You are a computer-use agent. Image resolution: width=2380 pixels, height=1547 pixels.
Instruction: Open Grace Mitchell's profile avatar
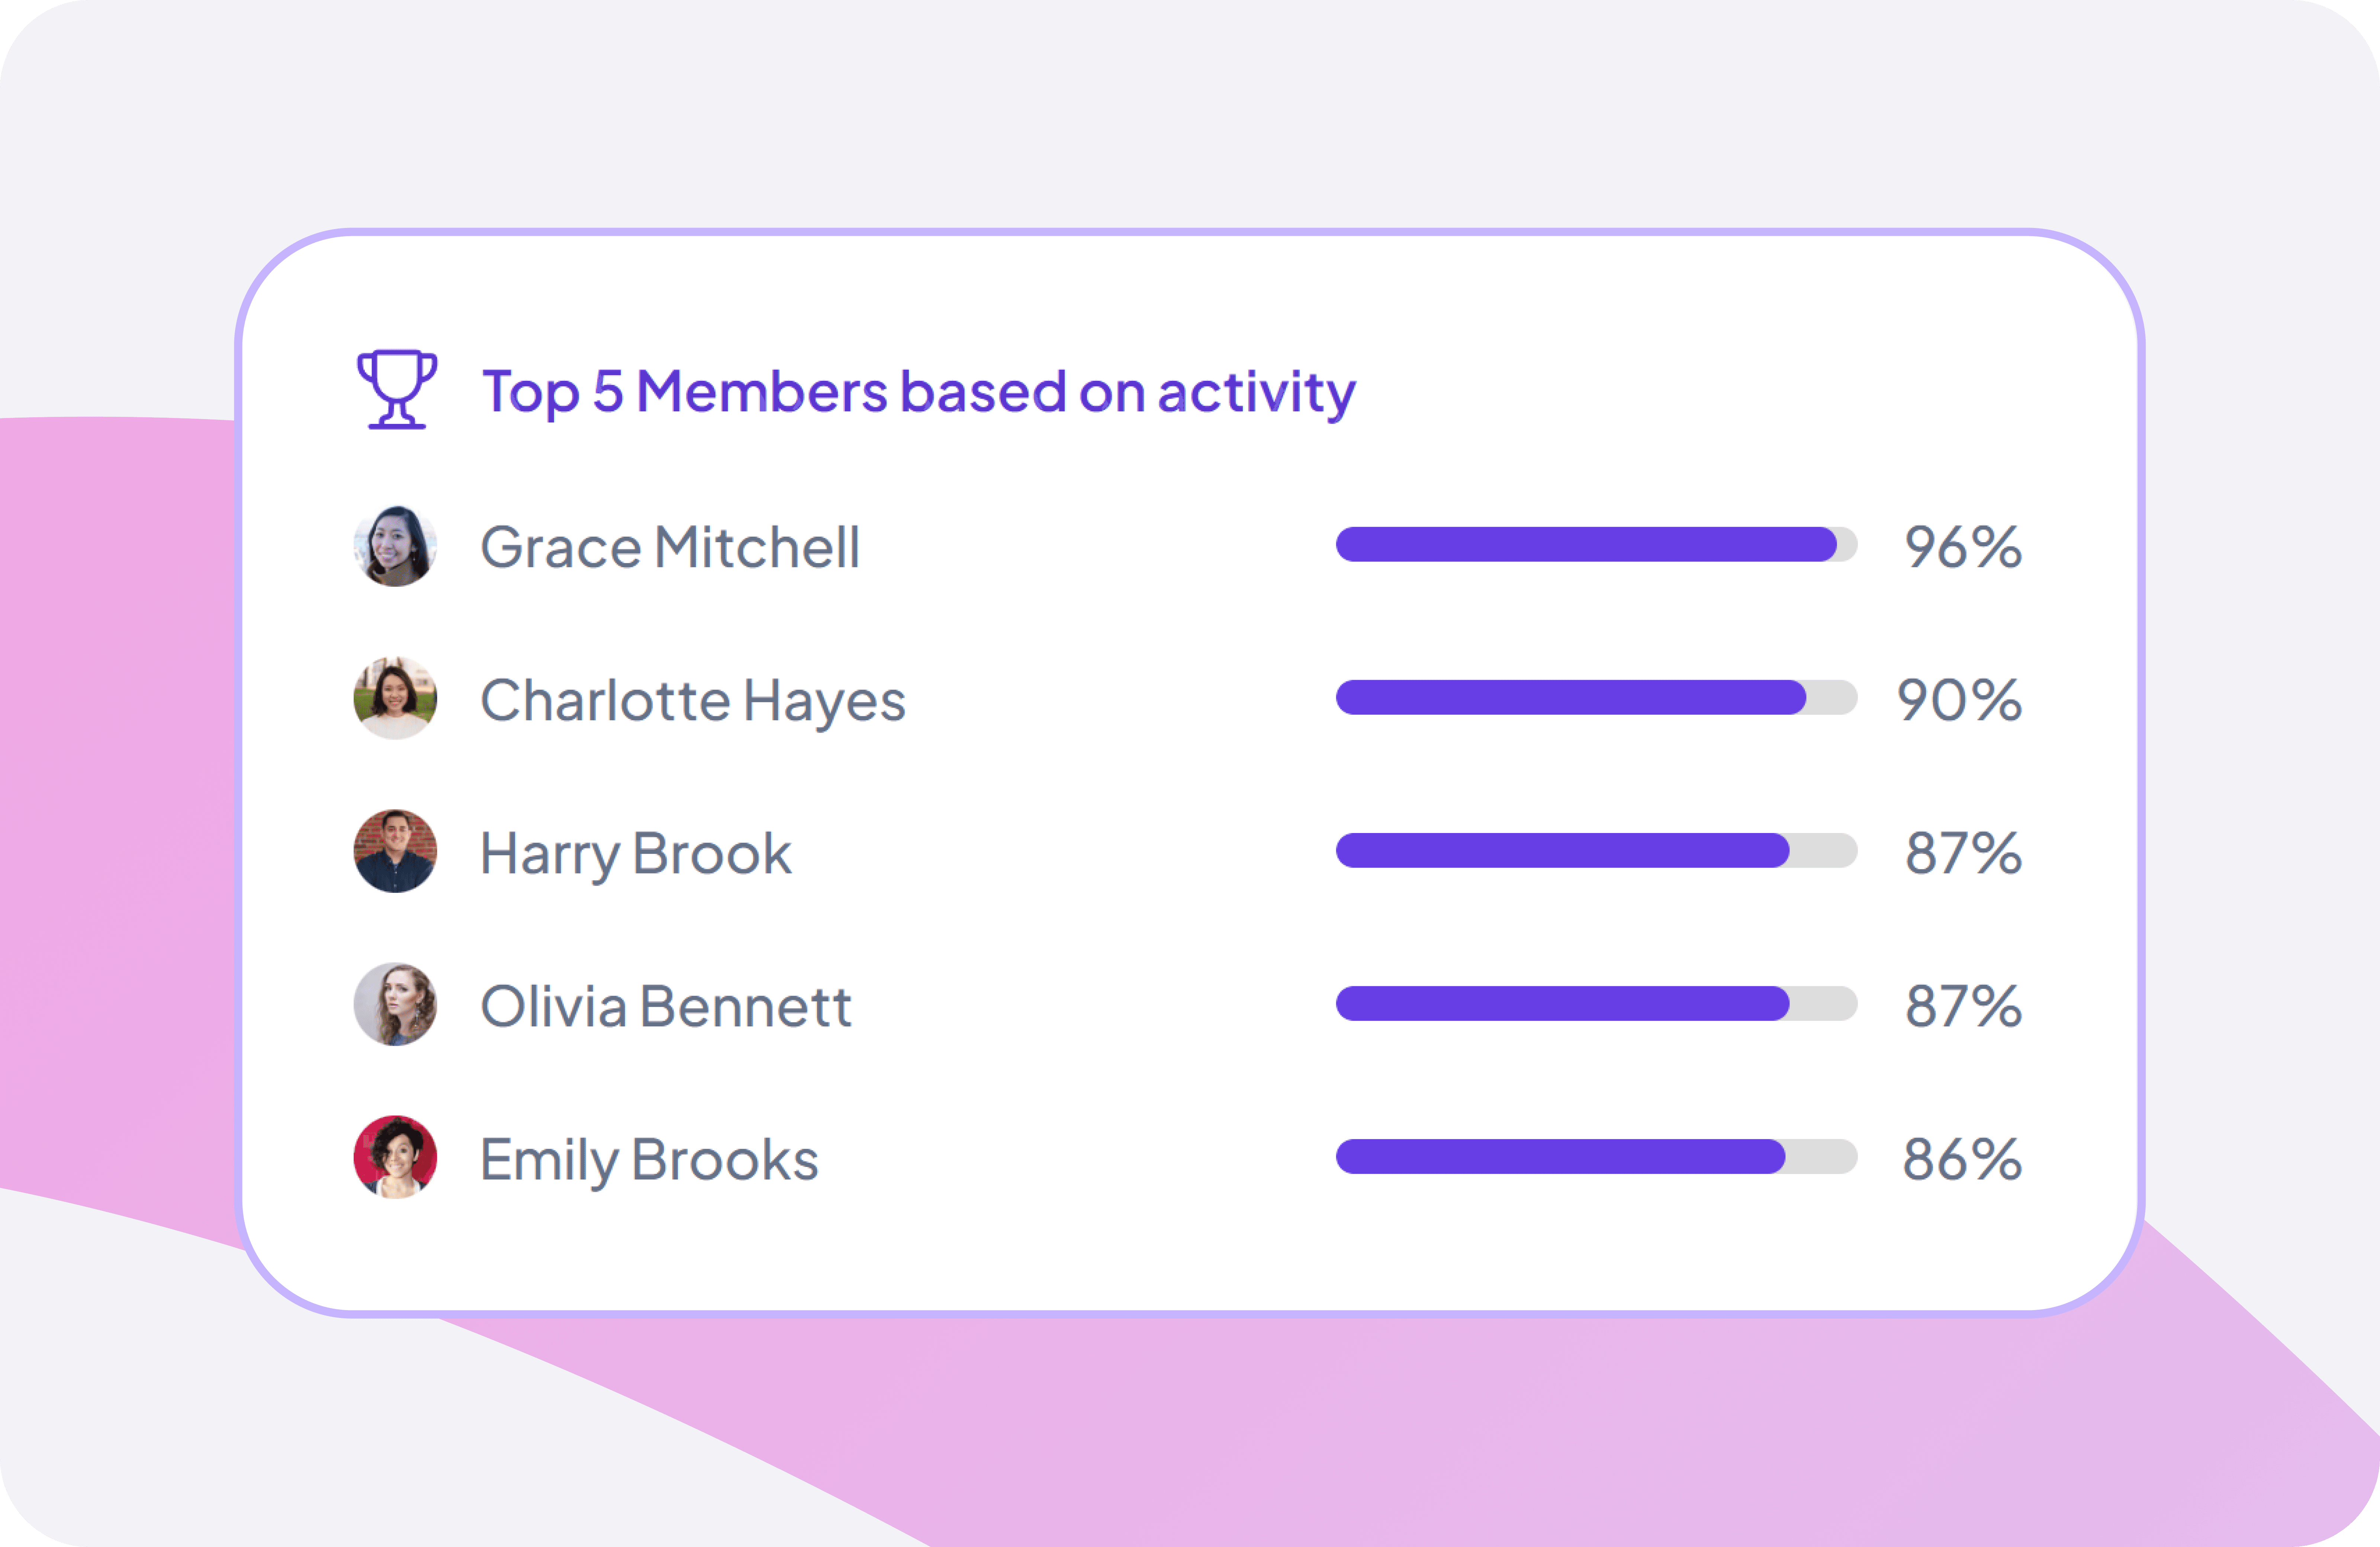[395, 545]
